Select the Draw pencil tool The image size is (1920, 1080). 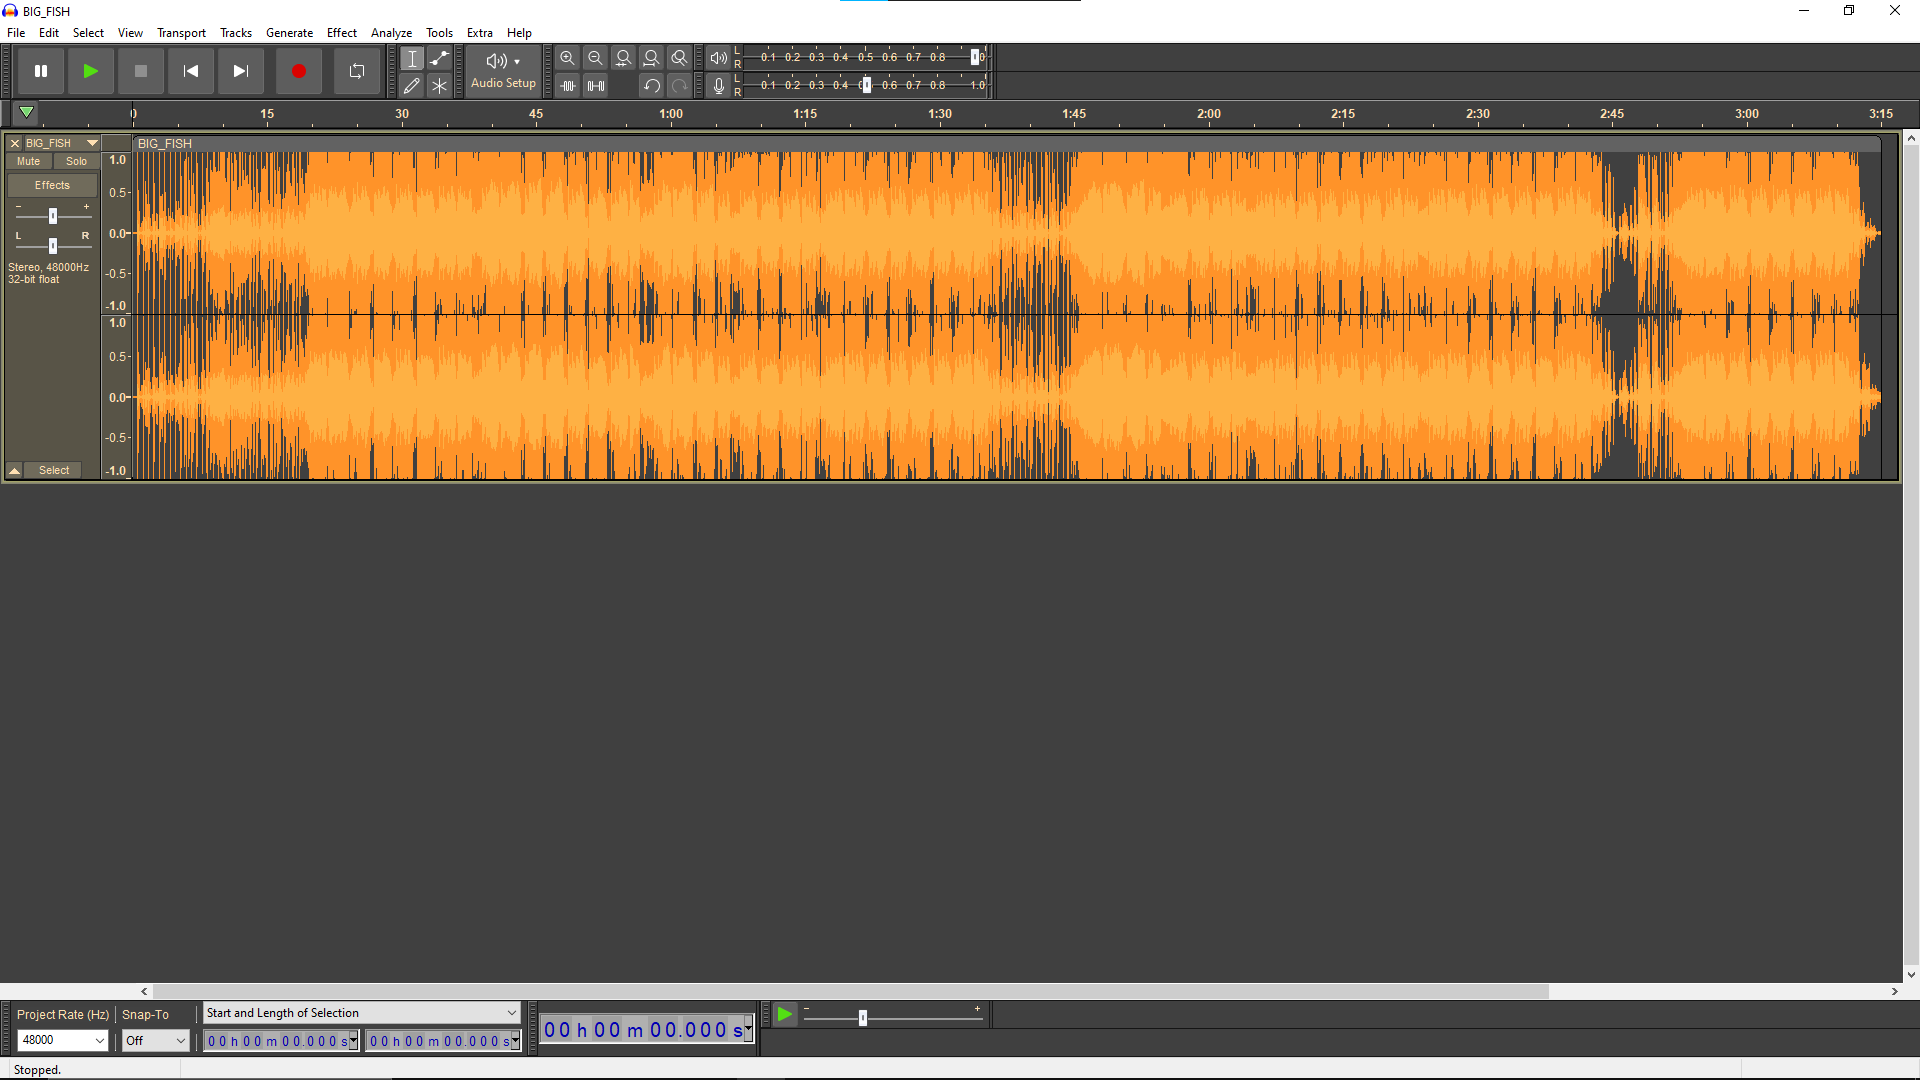pyautogui.click(x=411, y=86)
